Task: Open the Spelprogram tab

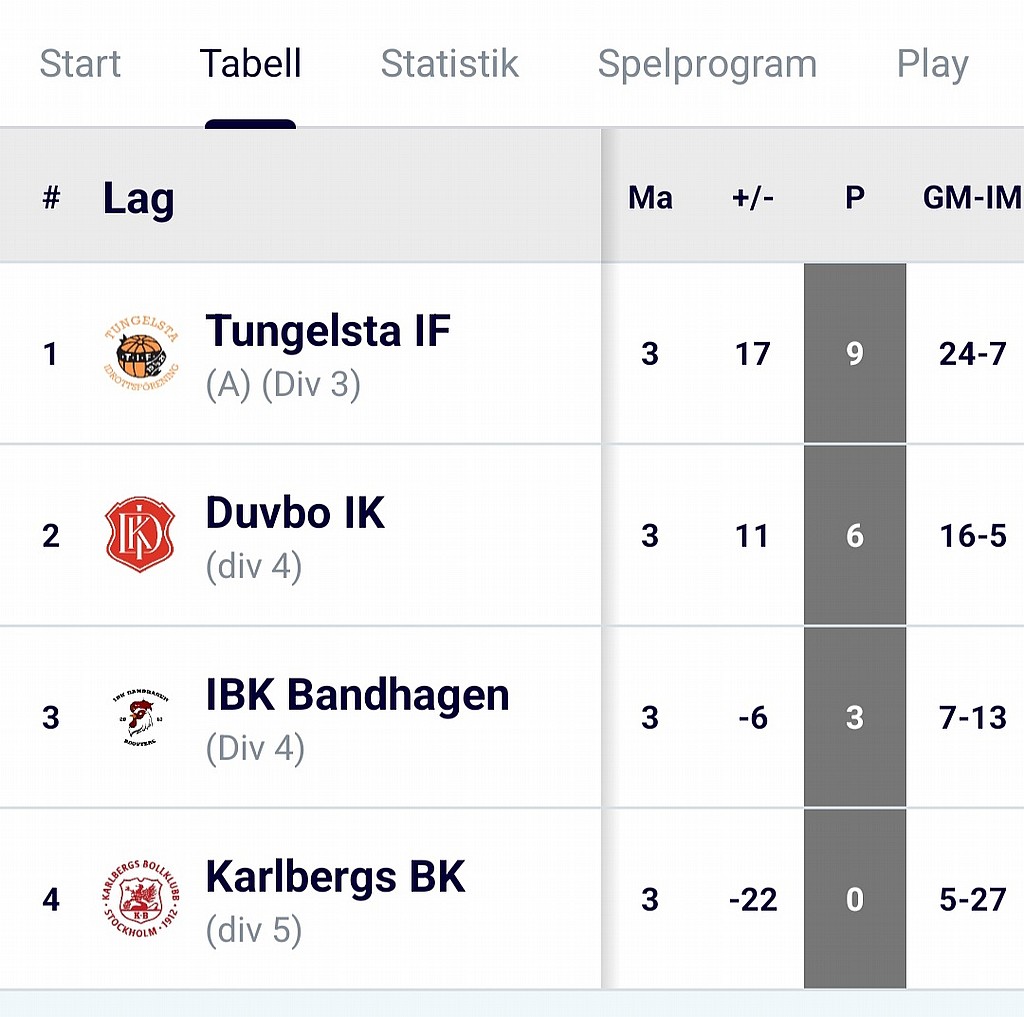Action: [707, 65]
